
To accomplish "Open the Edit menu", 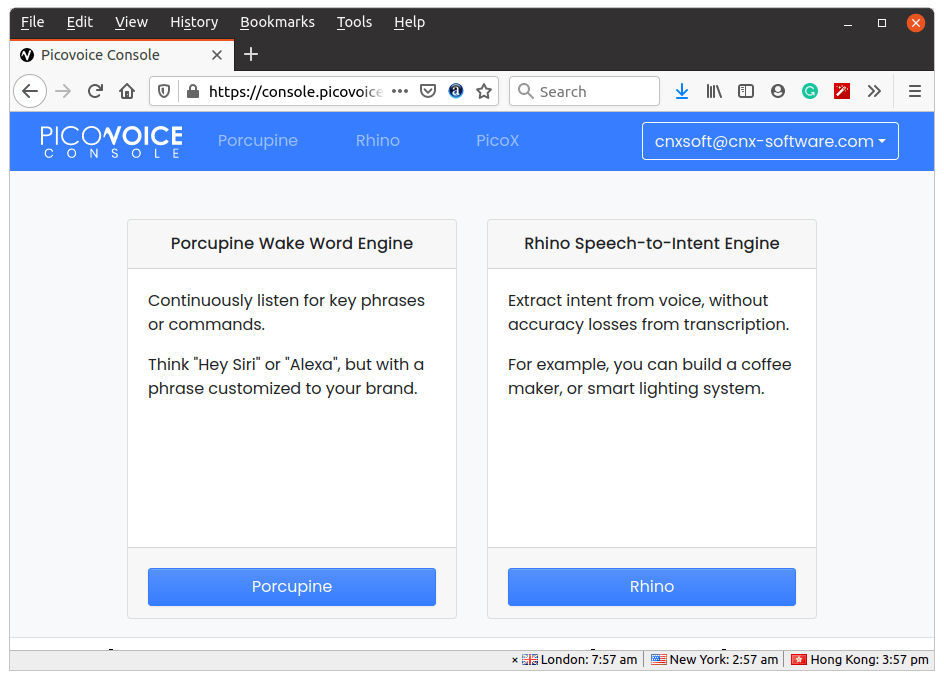I will [x=79, y=22].
